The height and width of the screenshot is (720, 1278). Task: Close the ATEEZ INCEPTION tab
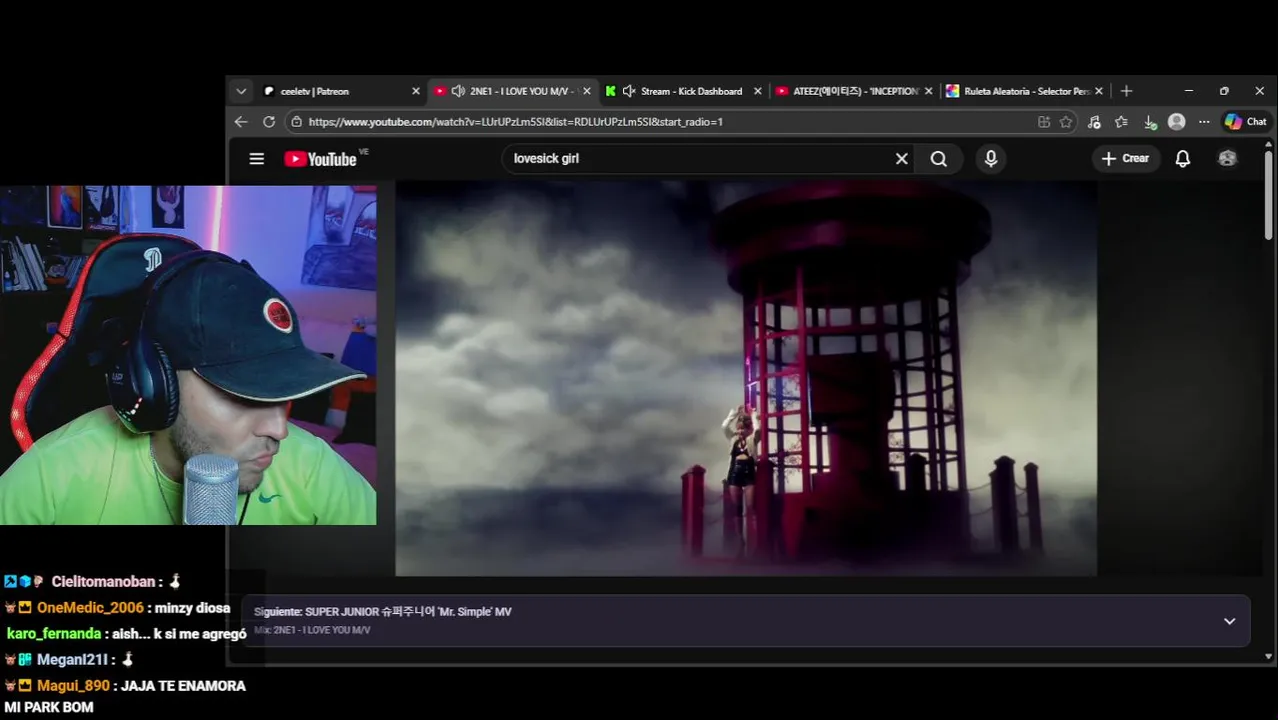(928, 91)
